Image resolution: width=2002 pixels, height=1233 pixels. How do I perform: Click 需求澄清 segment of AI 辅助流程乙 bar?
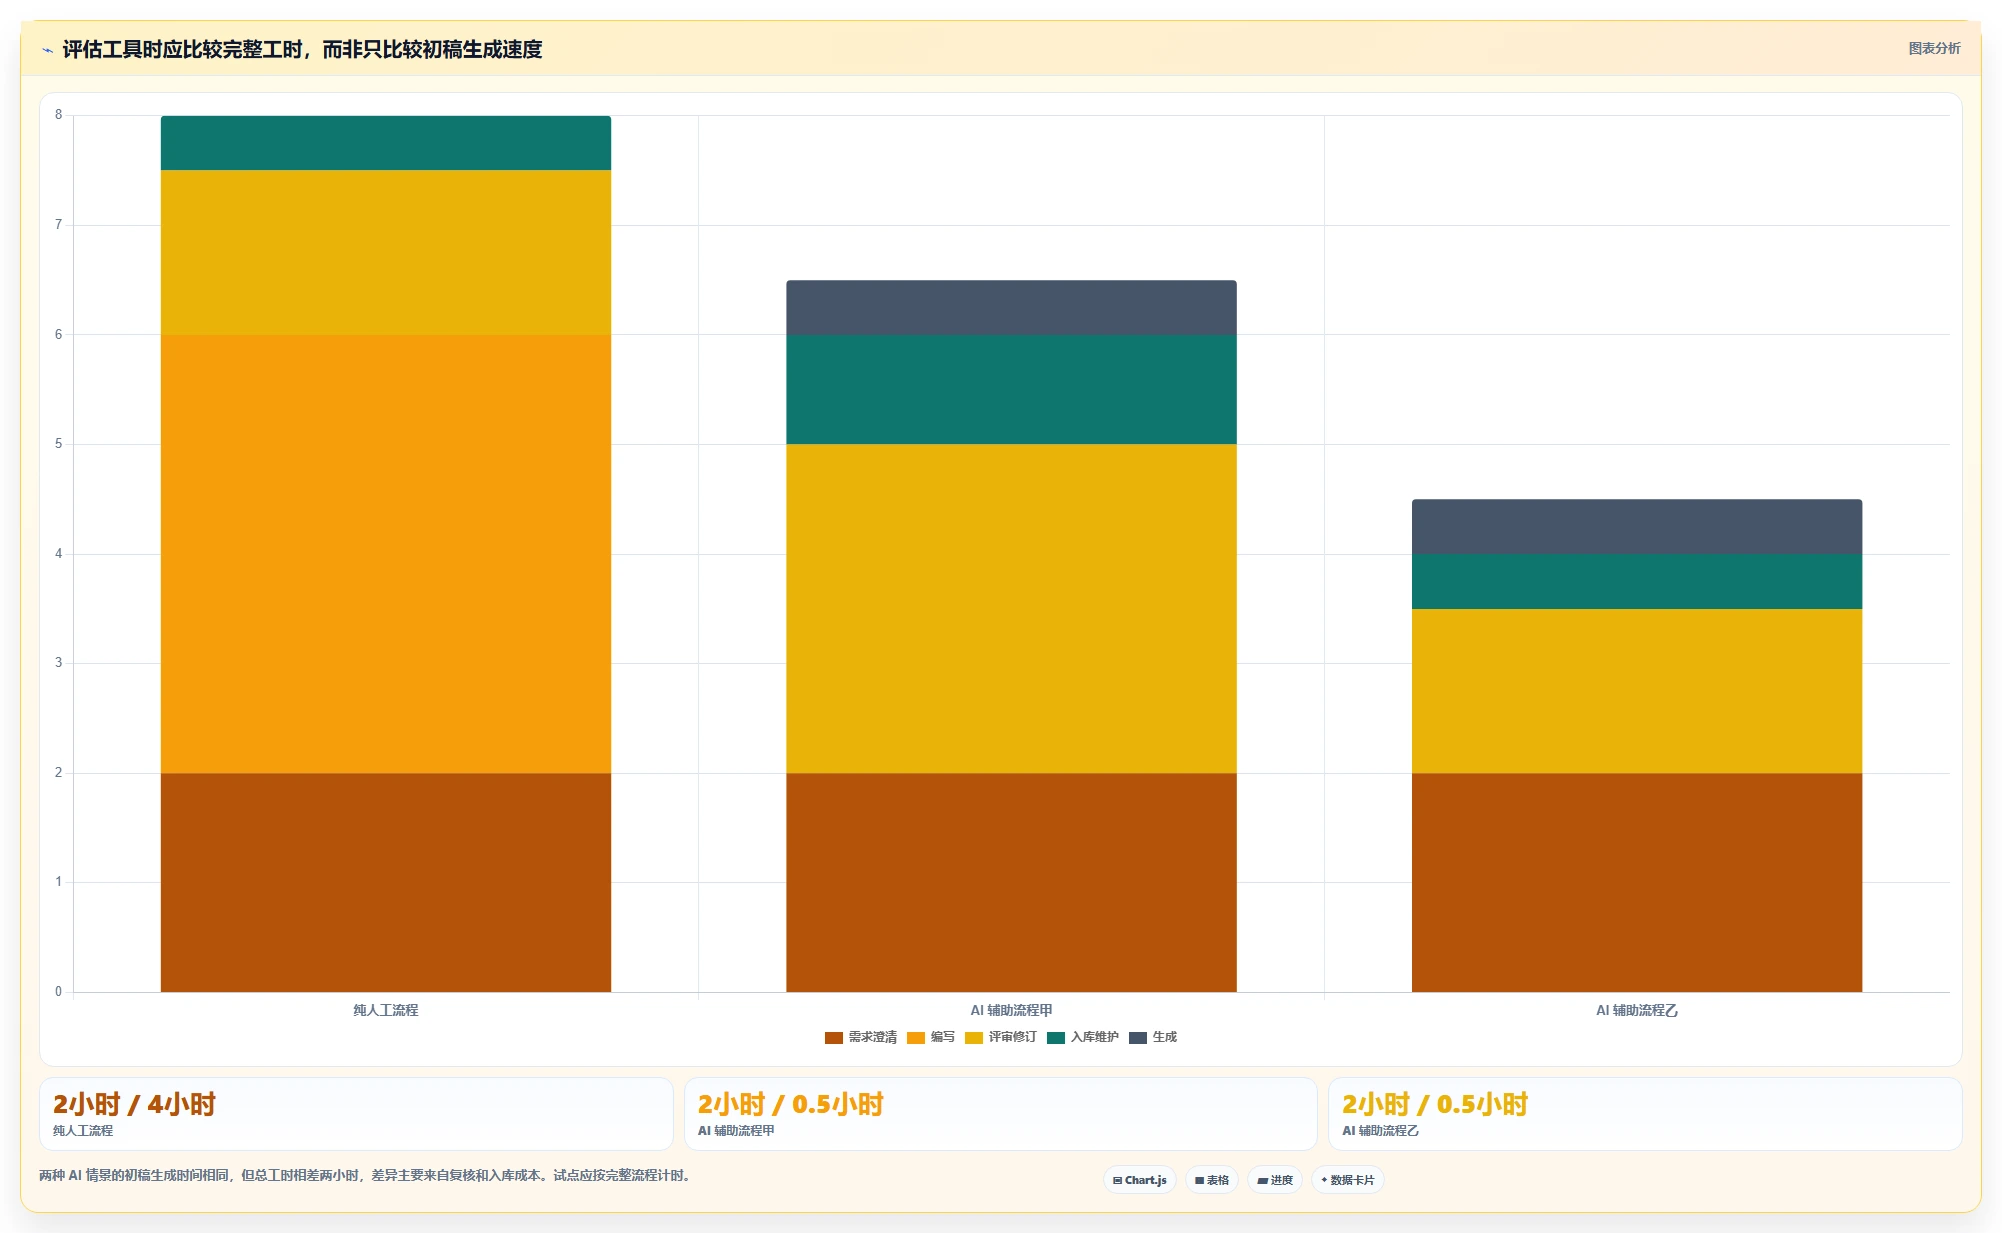click(x=1637, y=882)
